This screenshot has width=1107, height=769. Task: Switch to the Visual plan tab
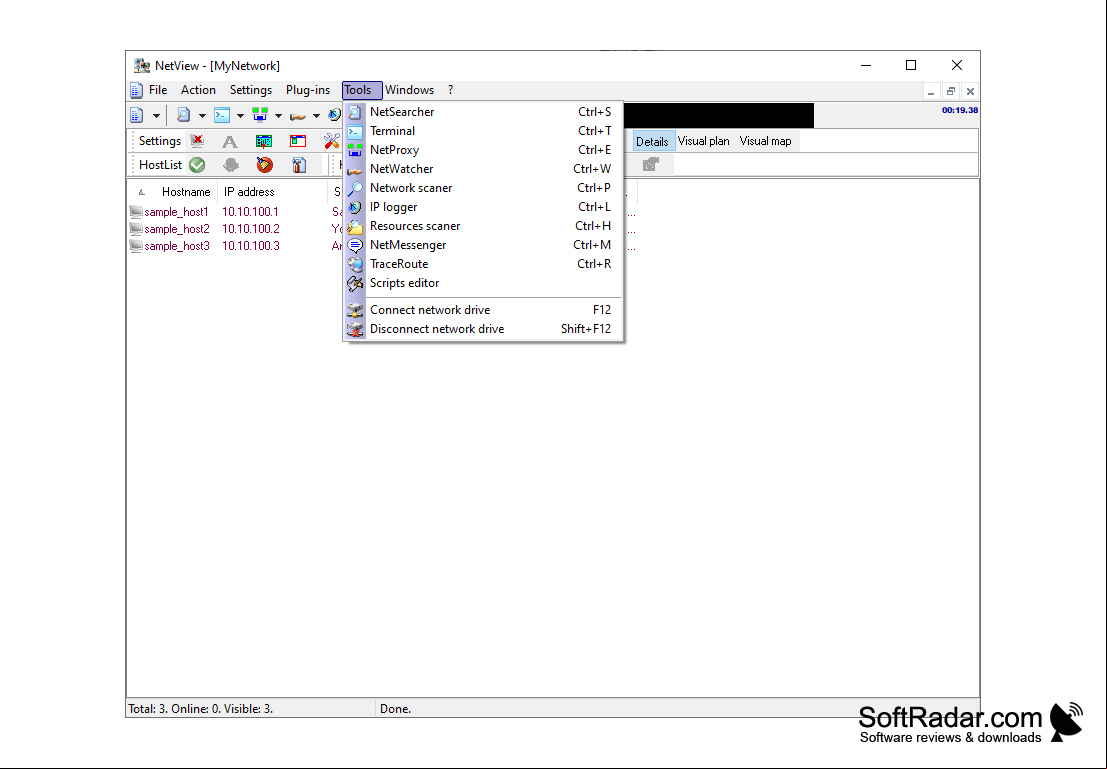(704, 141)
